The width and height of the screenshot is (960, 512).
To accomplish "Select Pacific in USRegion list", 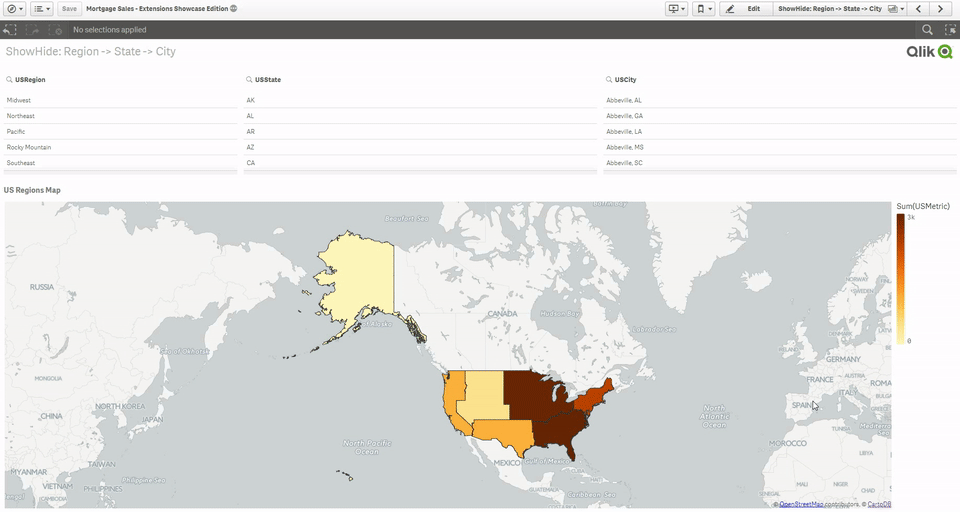I will coord(121,132).
